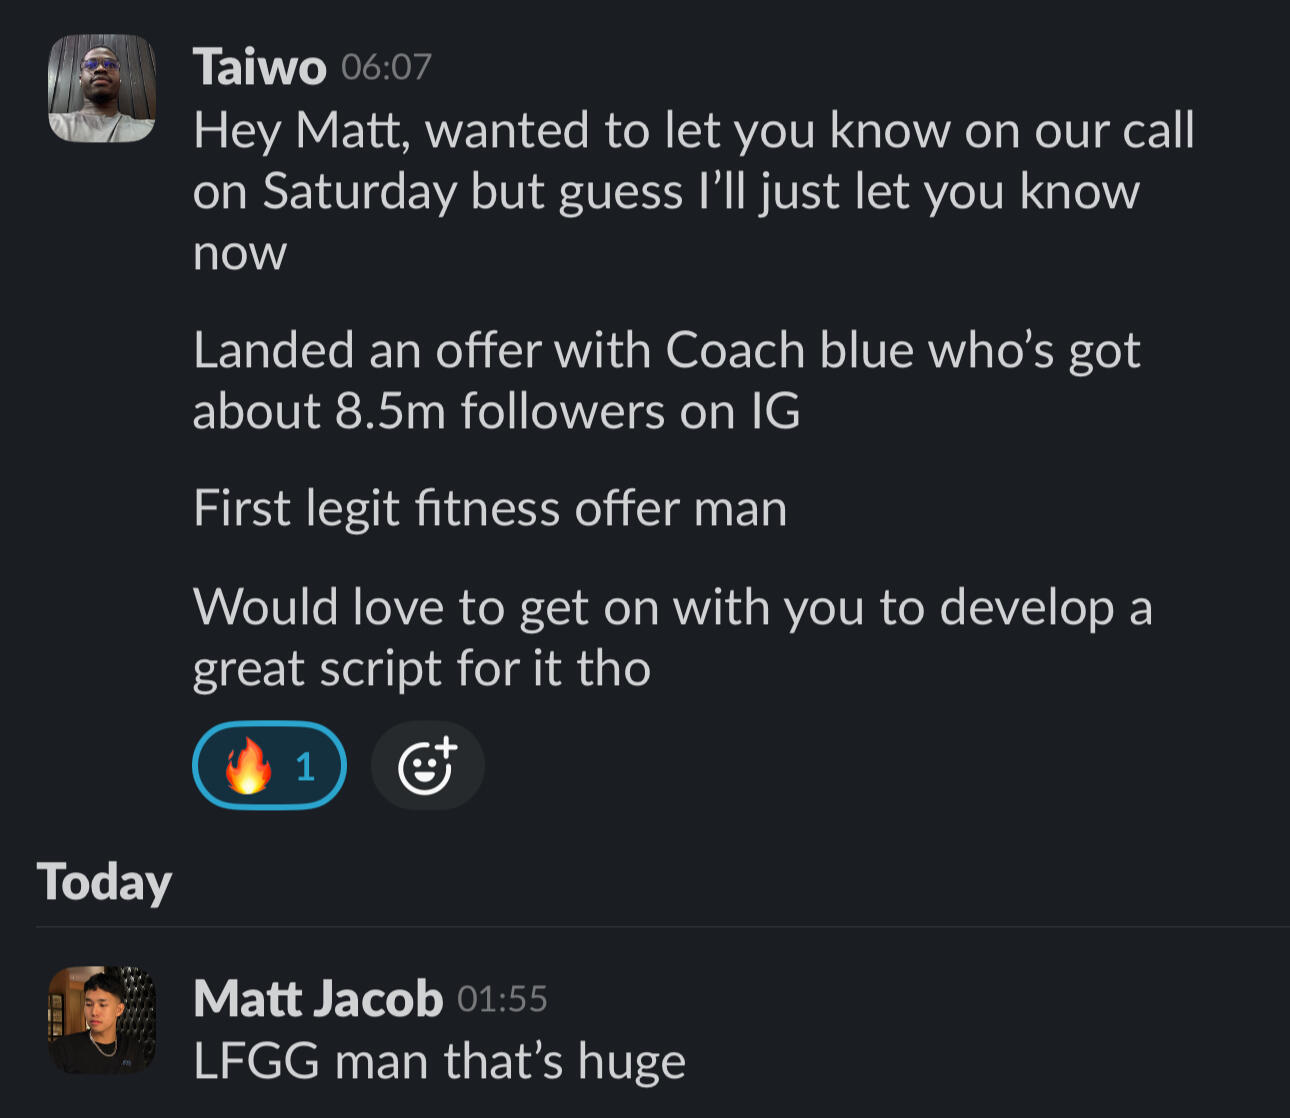Click the Taiwo sender name
The image size is (1290, 1118).
(259, 68)
